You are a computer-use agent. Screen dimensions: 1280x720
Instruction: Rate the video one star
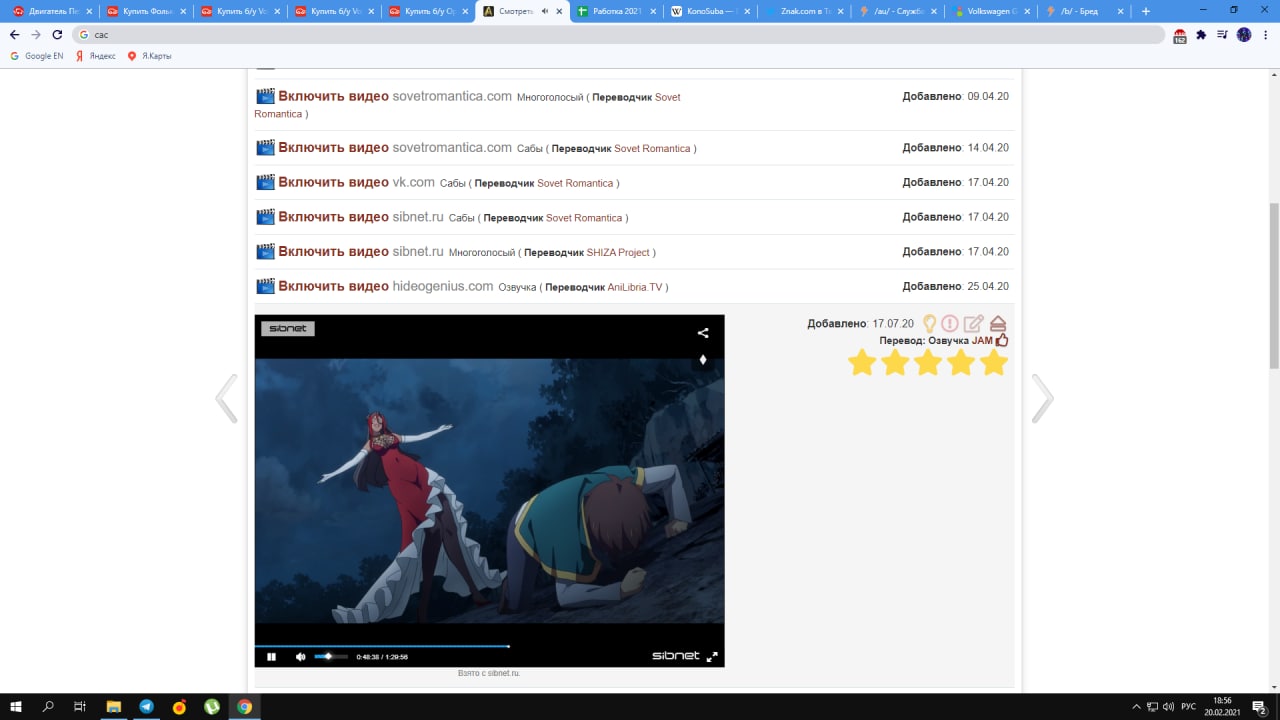pyautogui.click(x=862, y=363)
